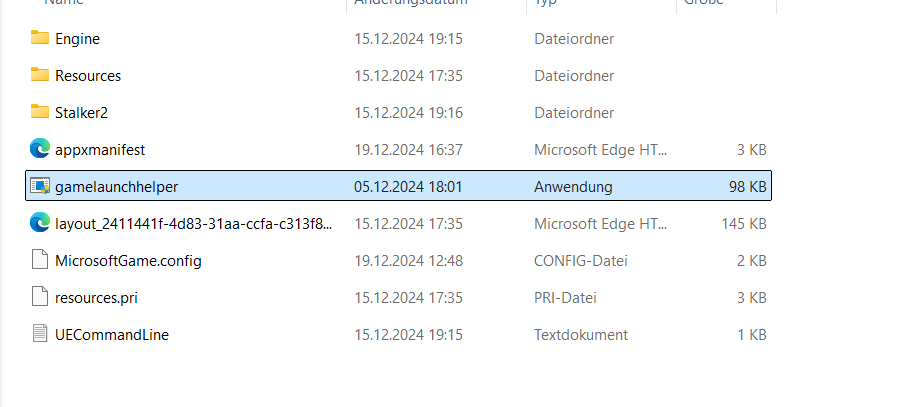The width and height of the screenshot is (915, 407).
Task: Click the "CONFIG-Datei" type entry
Action: pos(581,261)
